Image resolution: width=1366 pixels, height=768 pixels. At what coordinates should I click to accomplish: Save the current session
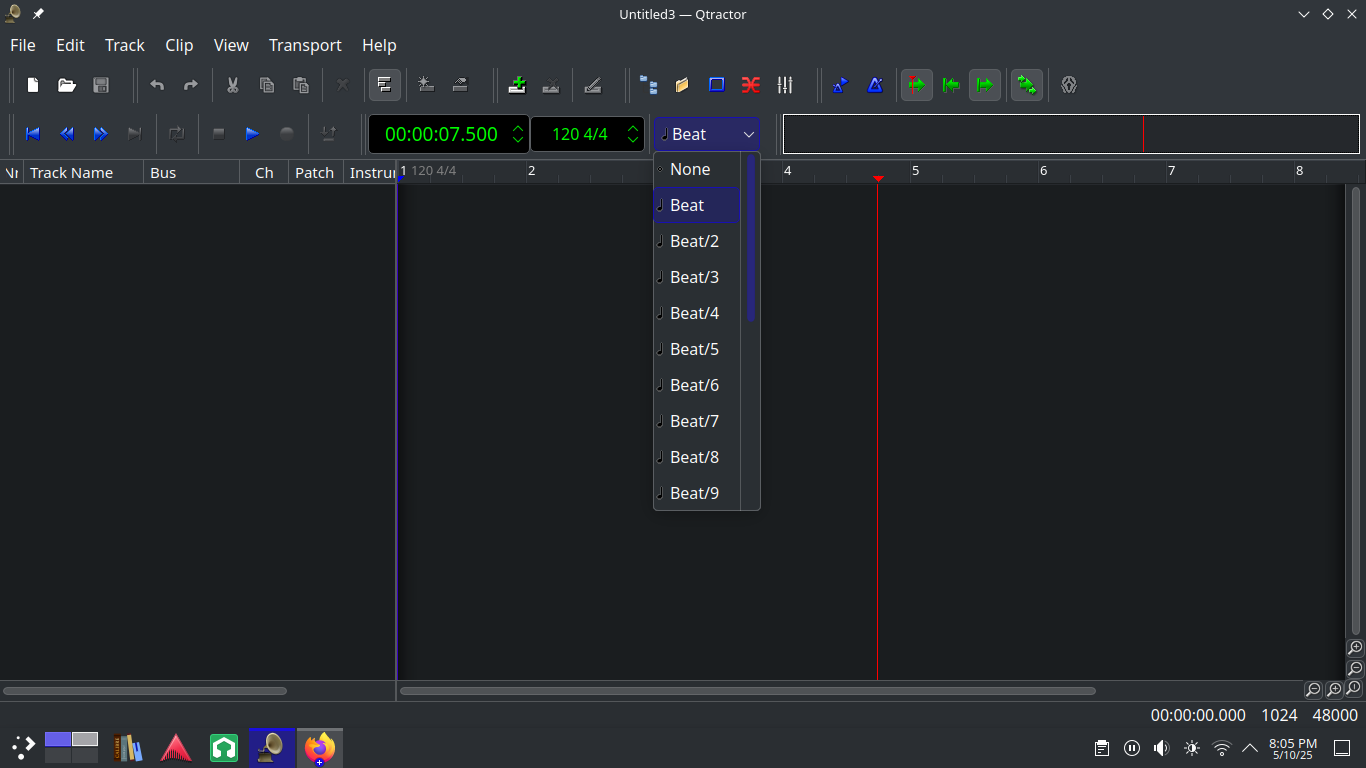pos(101,85)
